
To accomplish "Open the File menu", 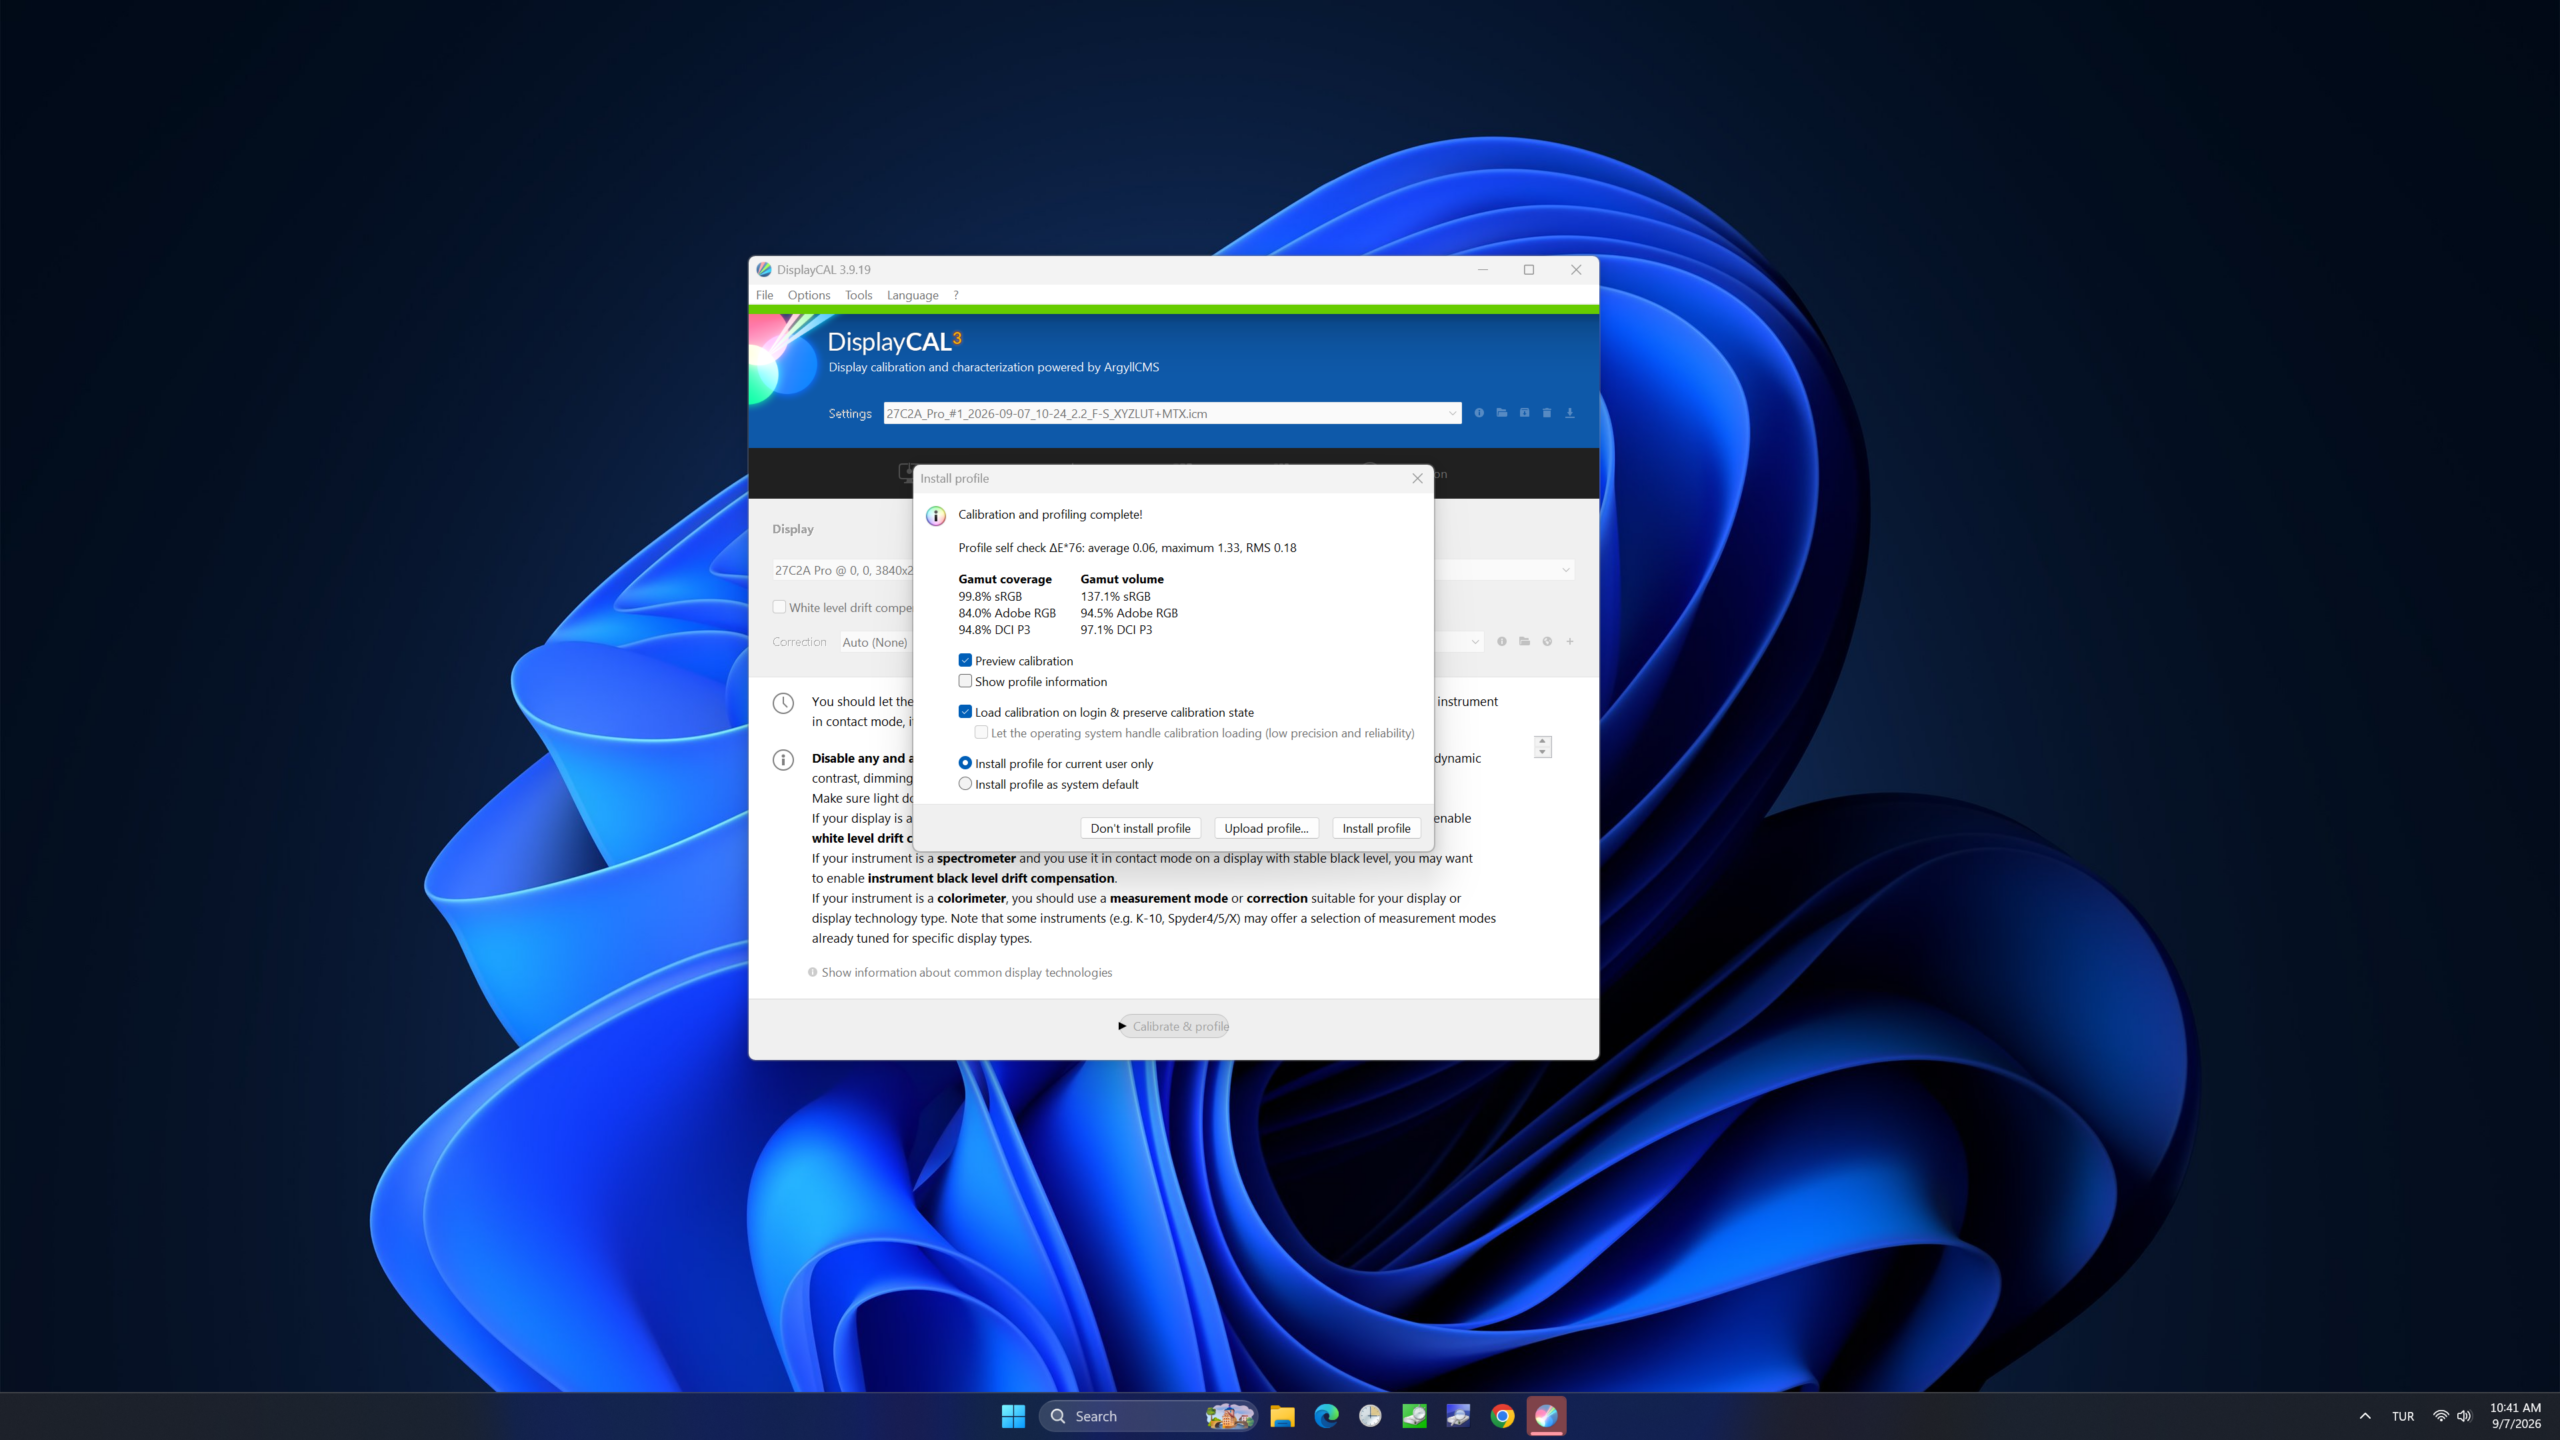I will pos(764,295).
